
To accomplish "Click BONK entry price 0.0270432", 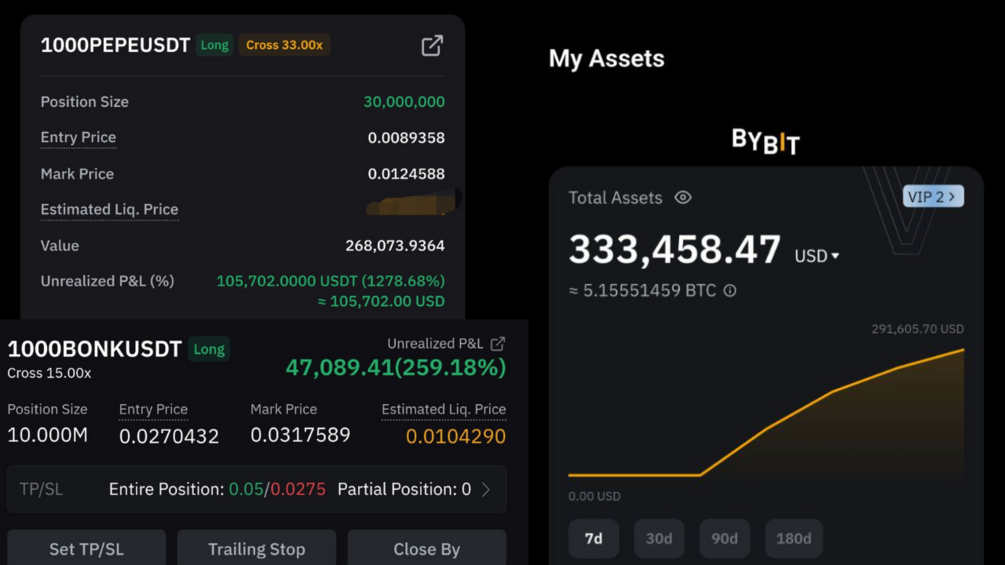I will (169, 436).
